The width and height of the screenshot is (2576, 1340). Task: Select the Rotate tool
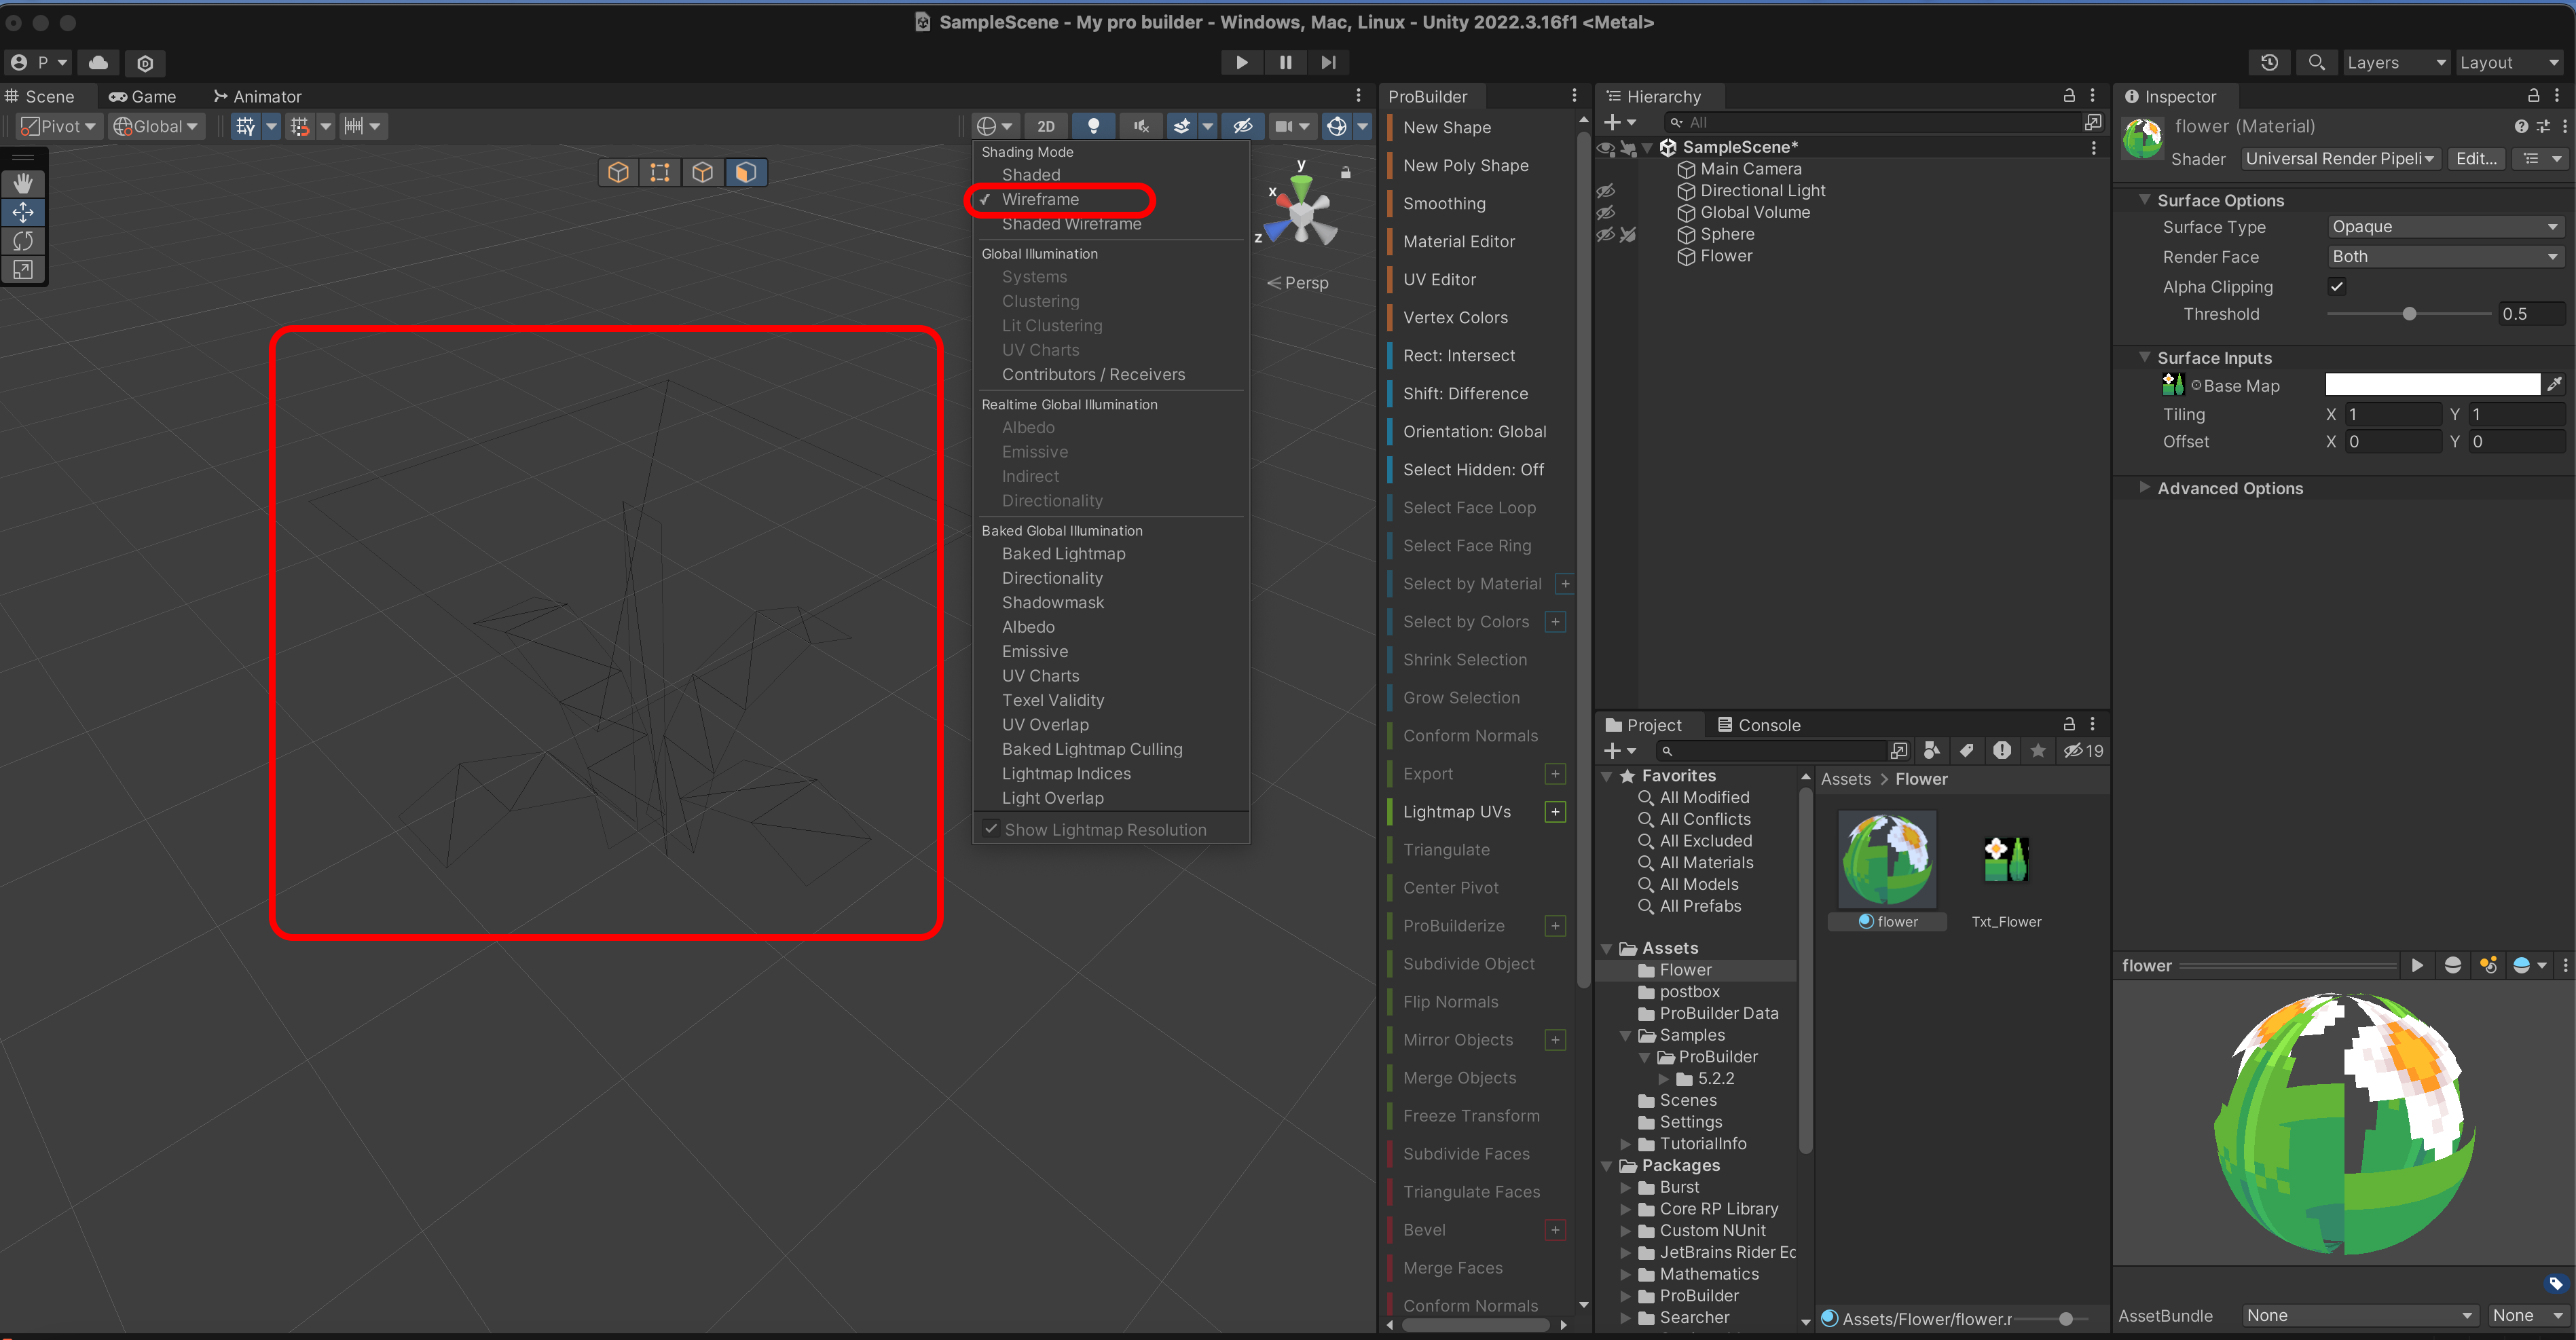click(23, 241)
